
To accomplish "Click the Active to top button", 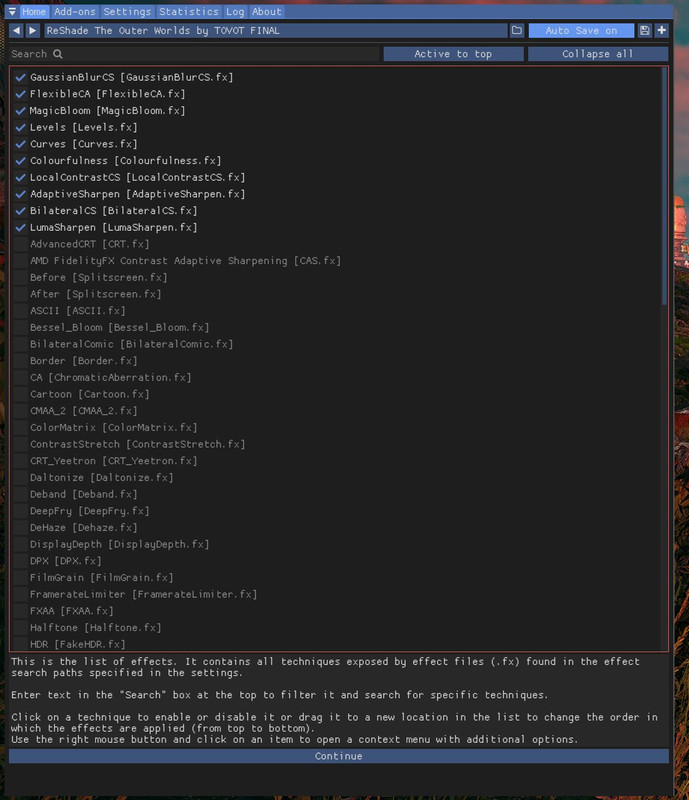I will [453, 54].
